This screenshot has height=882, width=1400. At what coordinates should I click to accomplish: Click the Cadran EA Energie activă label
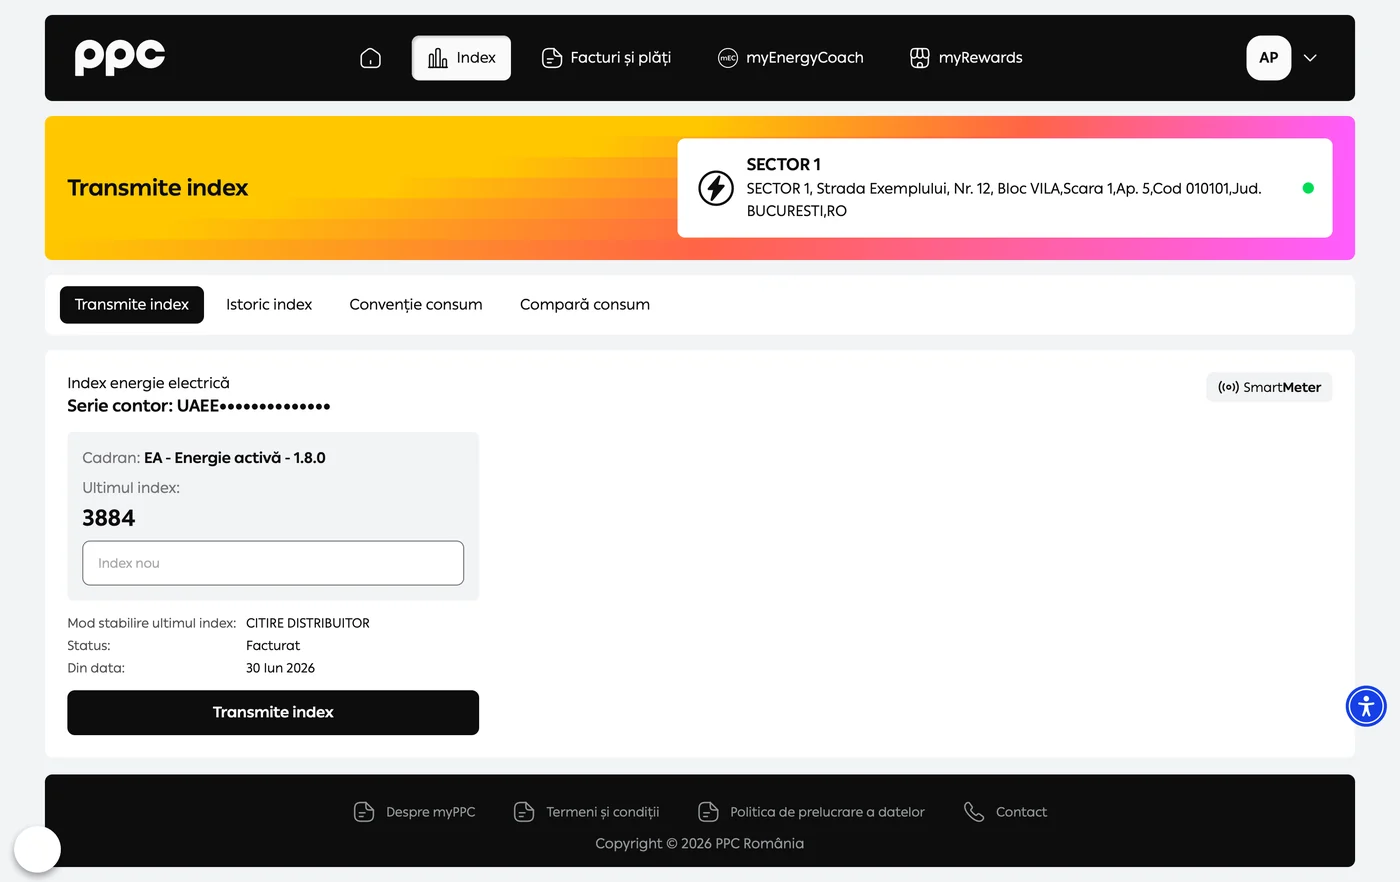tap(204, 458)
